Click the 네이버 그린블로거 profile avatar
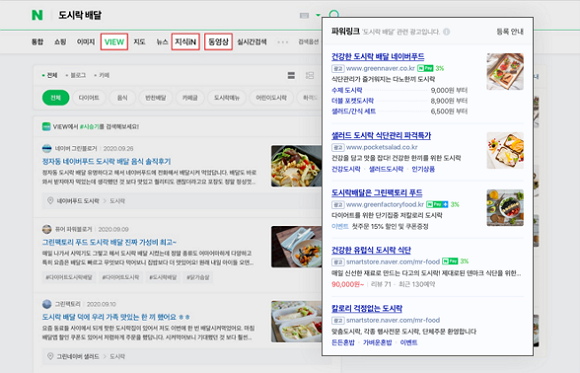 [x=47, y=148]
